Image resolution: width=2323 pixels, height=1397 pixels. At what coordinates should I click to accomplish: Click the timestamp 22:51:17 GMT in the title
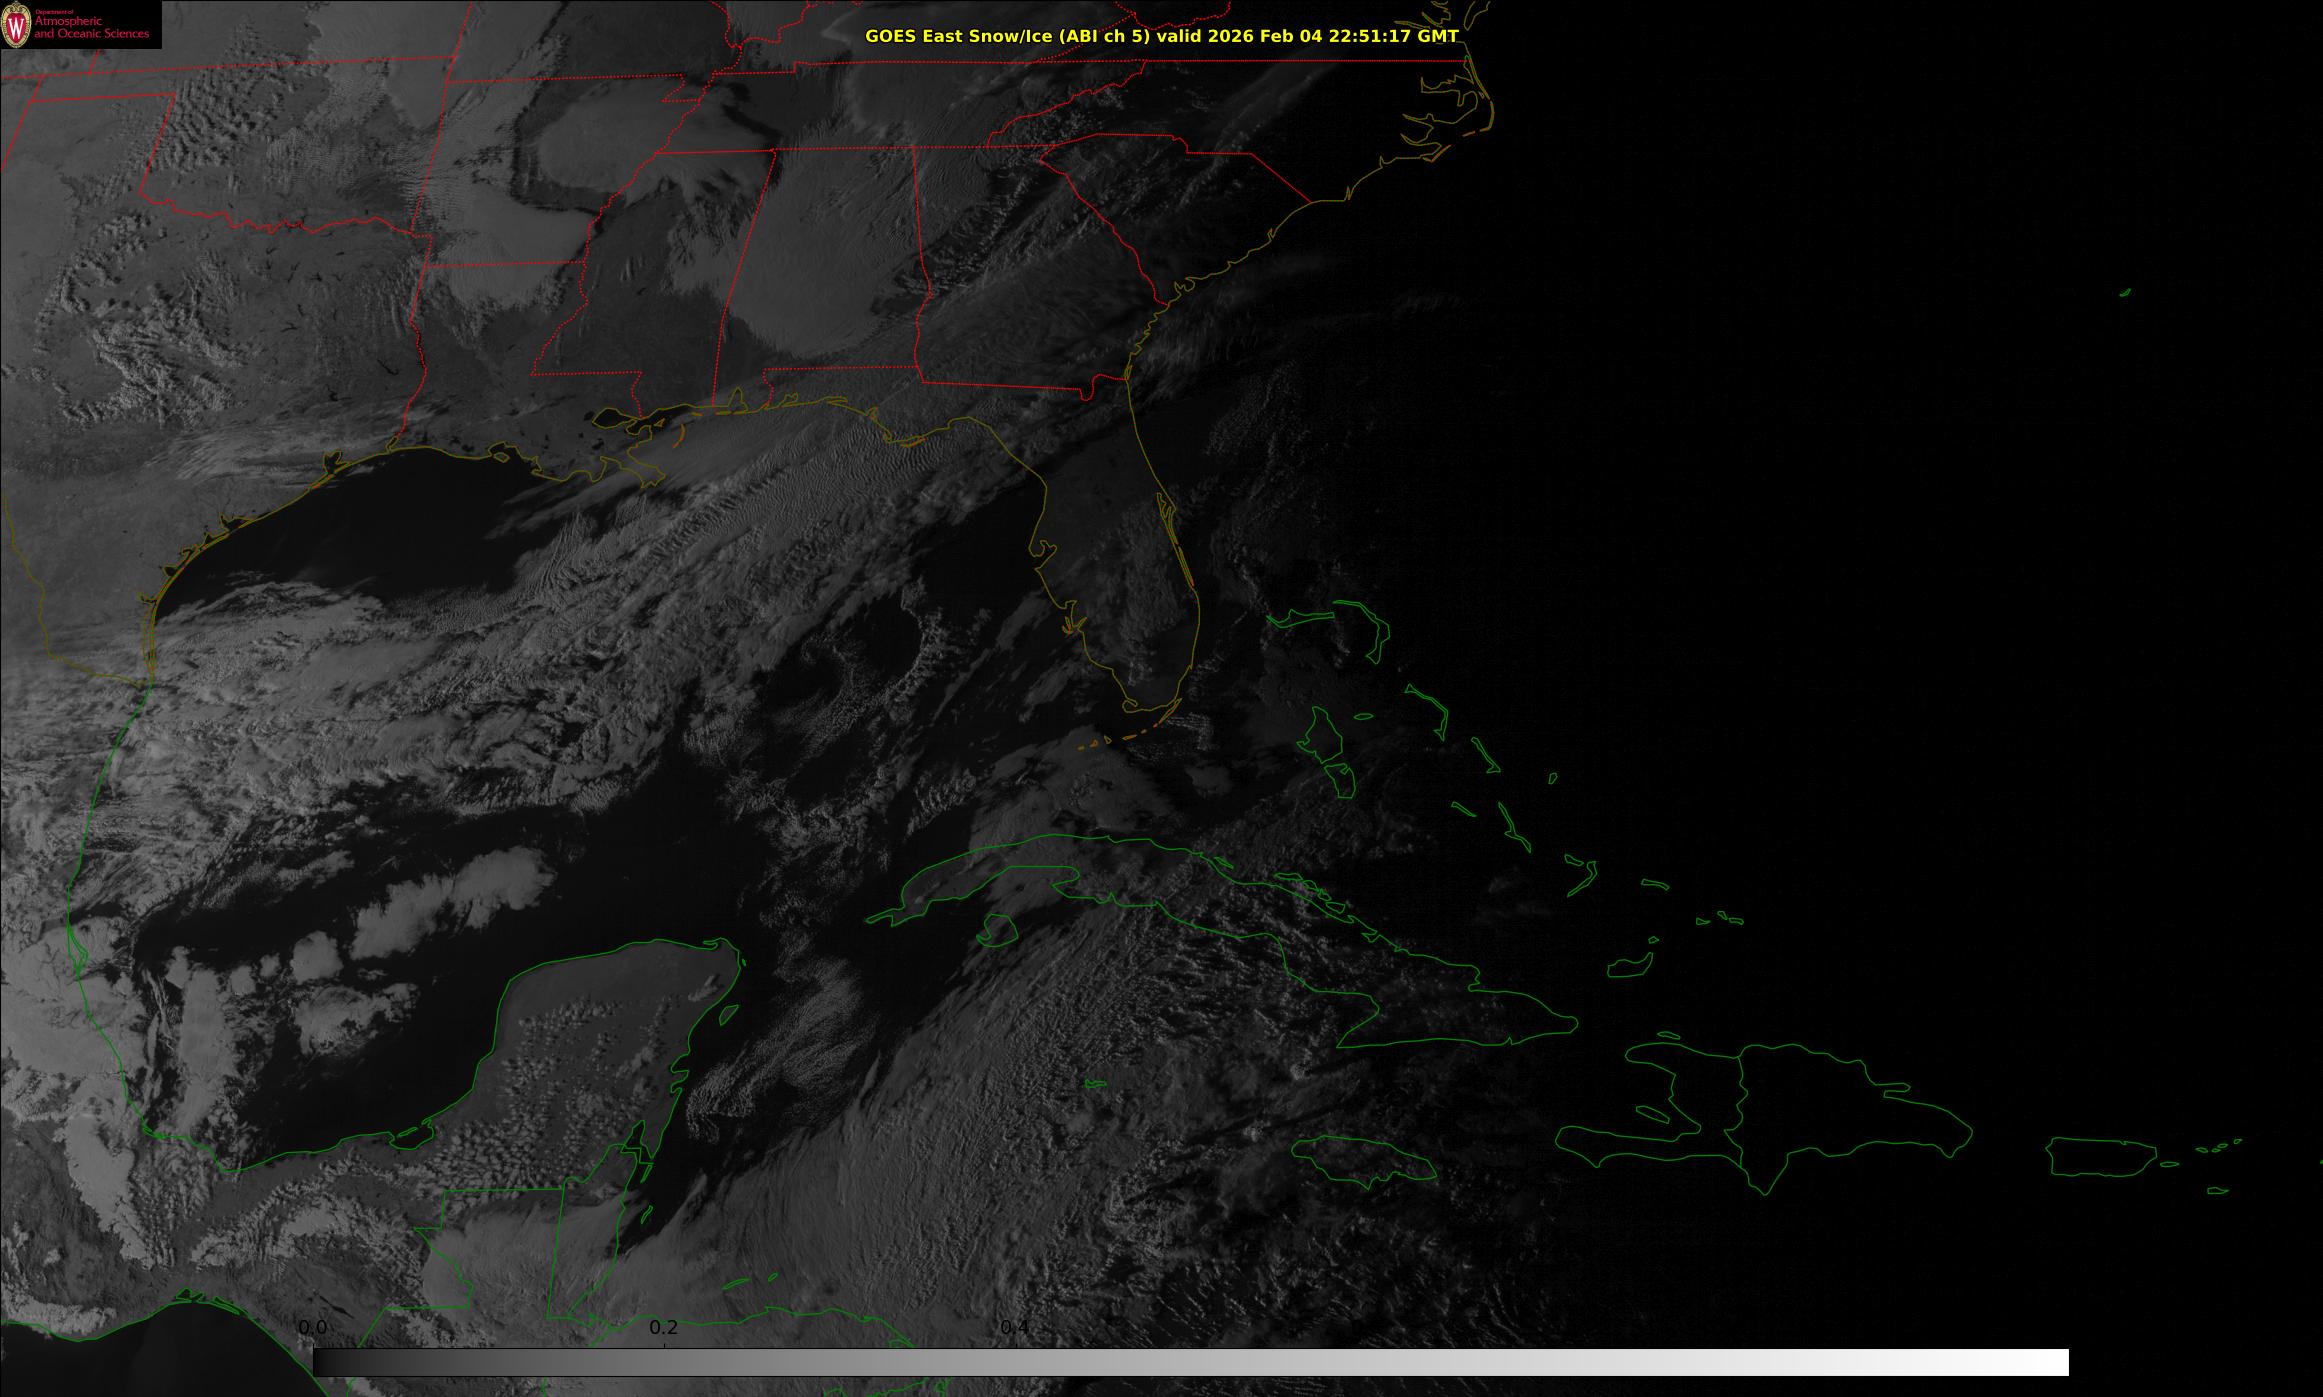[1393, 36]
